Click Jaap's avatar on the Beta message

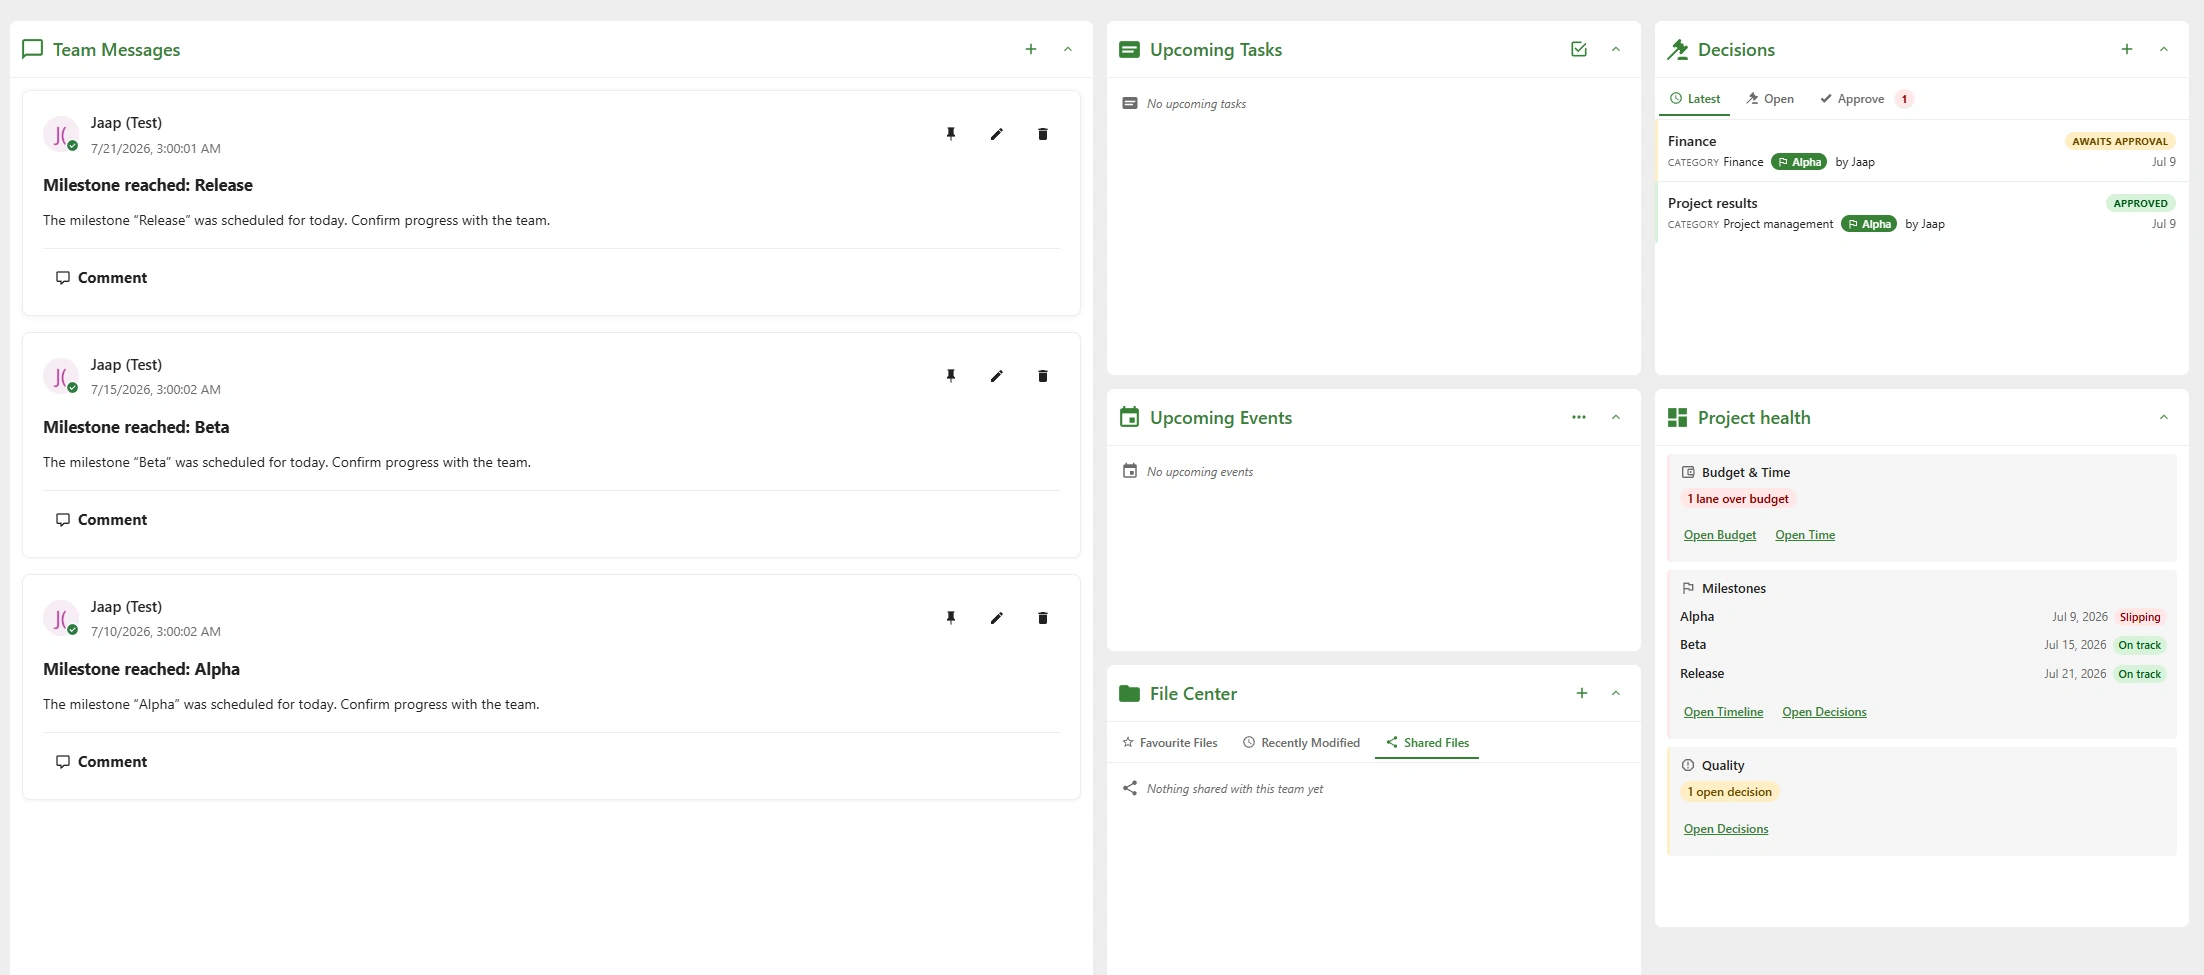(61, 376)
